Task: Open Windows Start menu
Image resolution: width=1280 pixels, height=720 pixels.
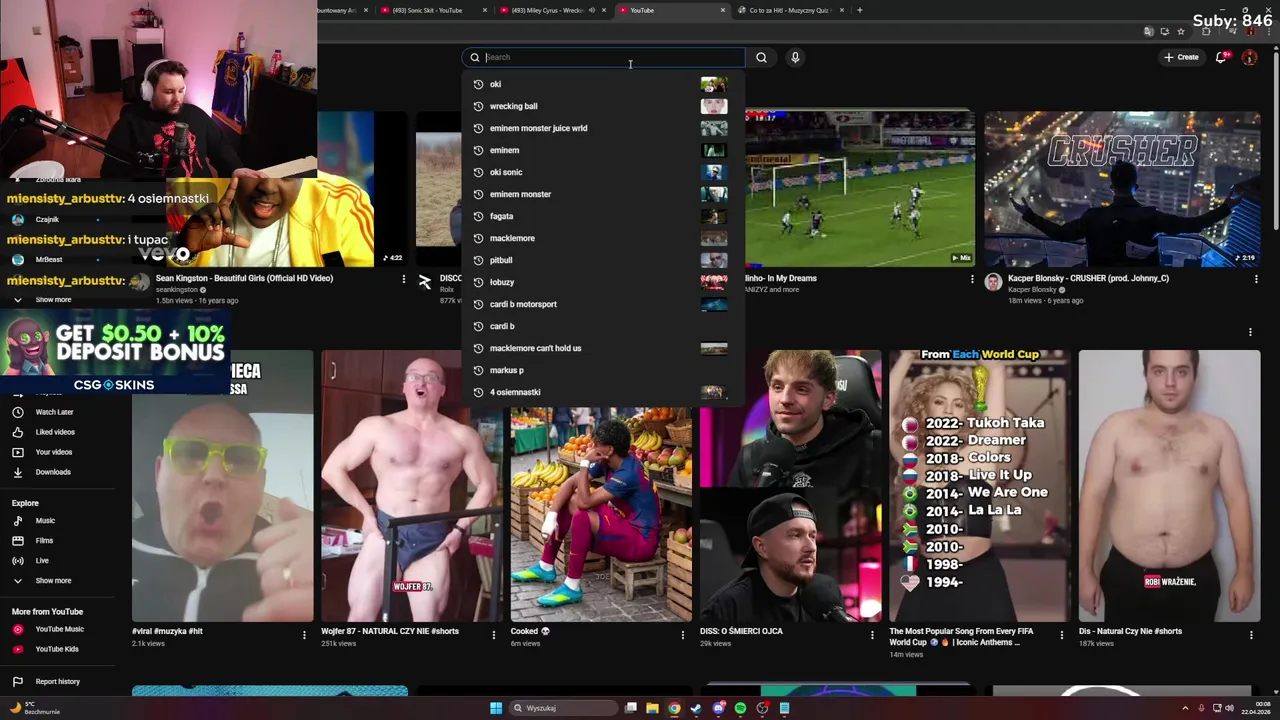Action: pyautogui.click(x=495, y=708)
